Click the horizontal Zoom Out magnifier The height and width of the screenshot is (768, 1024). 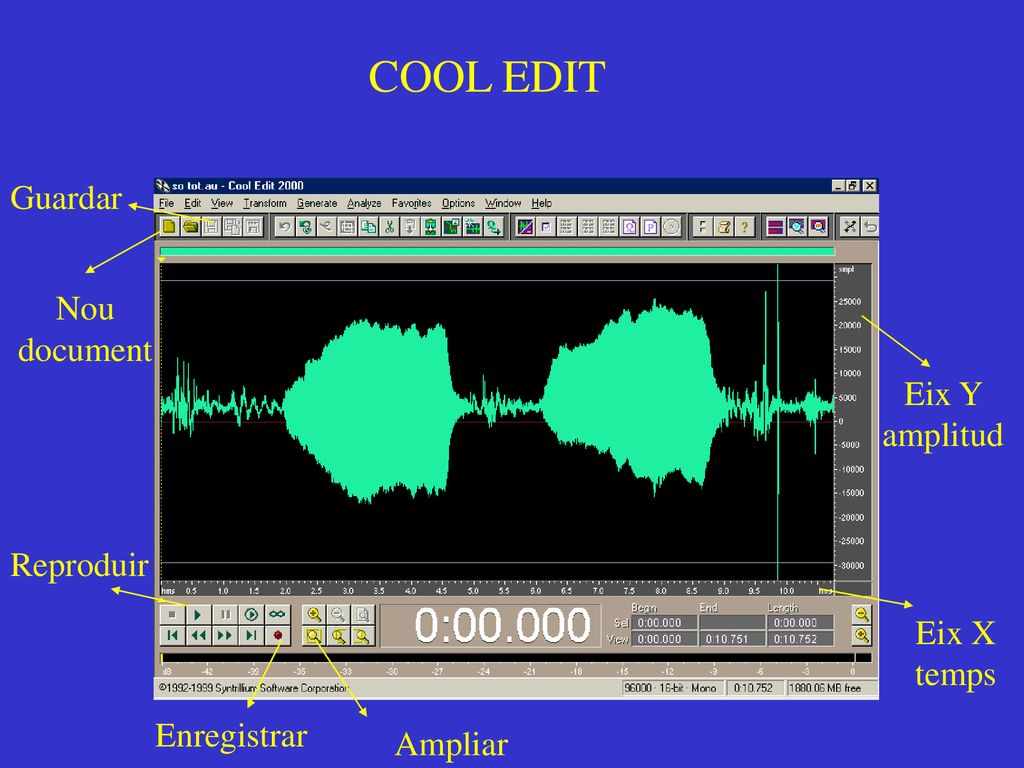tap(338, 615)
